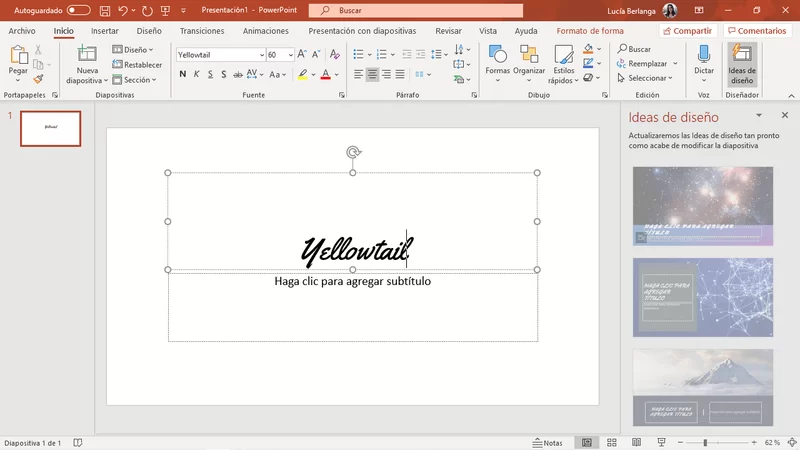800x450 pixels.
Task: Increase font size with A up icon
Action: pyautogui.click(x=302, y=54)
